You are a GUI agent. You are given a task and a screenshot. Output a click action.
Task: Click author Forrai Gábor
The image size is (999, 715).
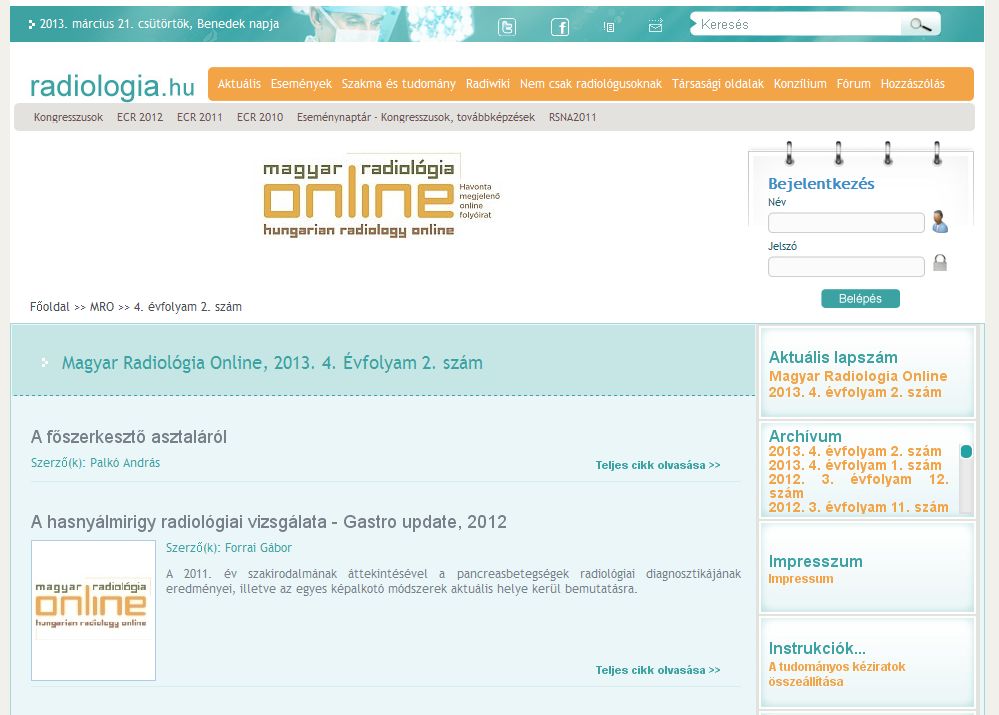coord(258,547)
